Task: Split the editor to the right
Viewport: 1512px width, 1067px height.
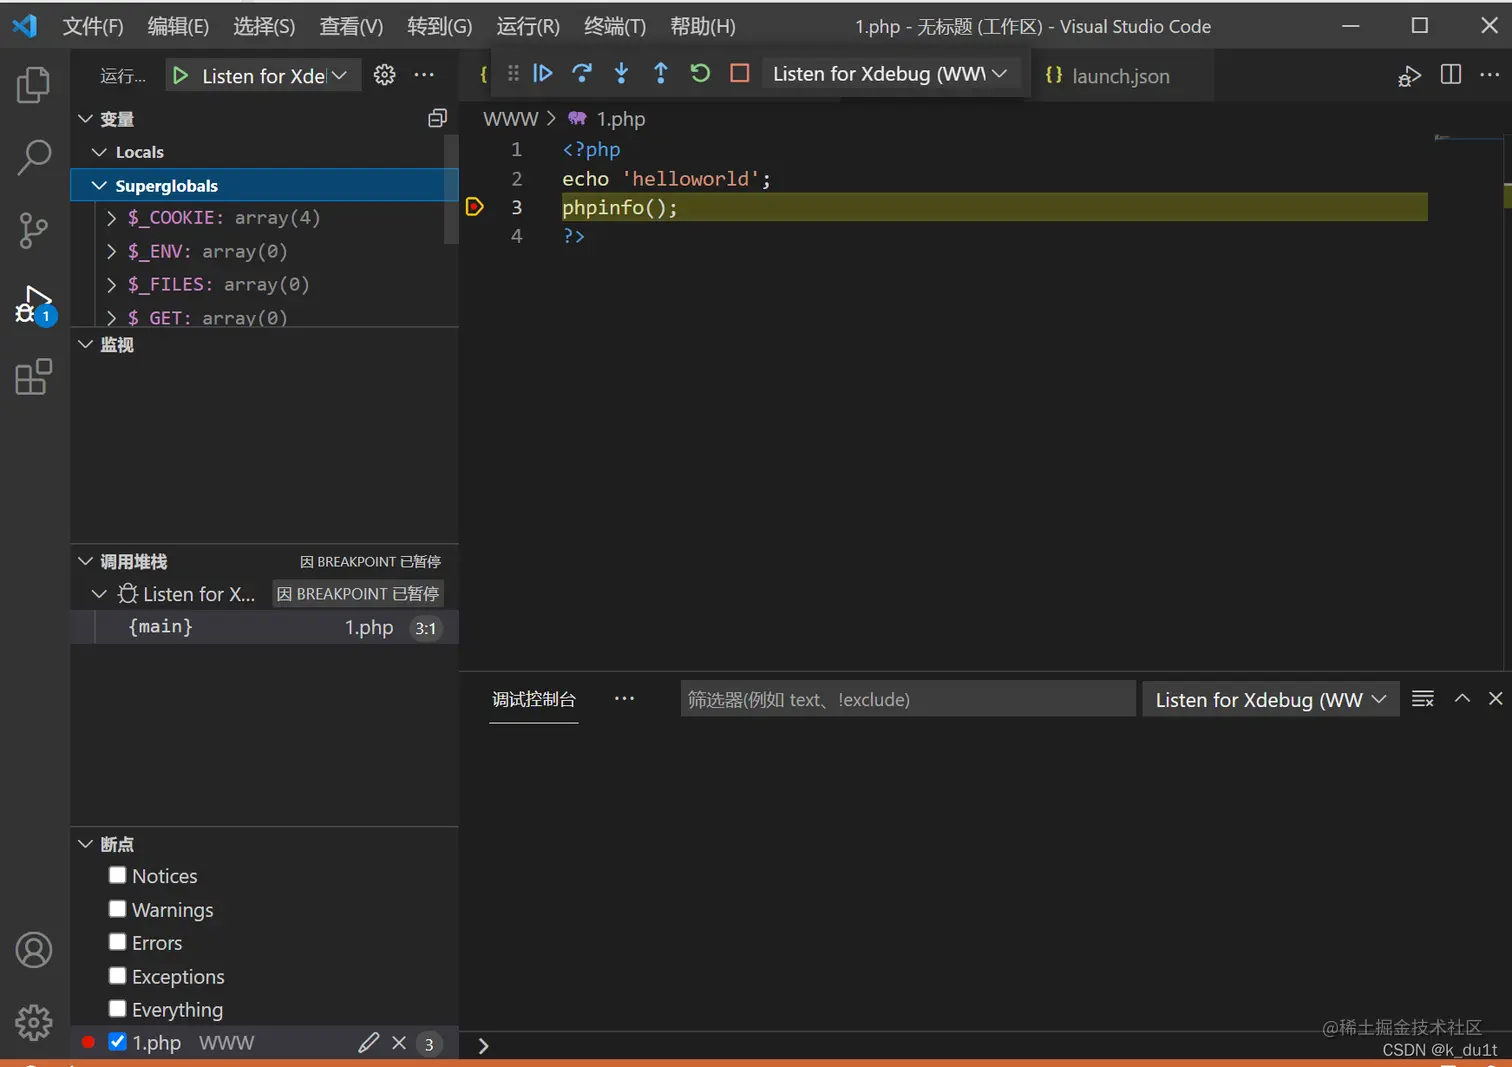Action: 1450,75
